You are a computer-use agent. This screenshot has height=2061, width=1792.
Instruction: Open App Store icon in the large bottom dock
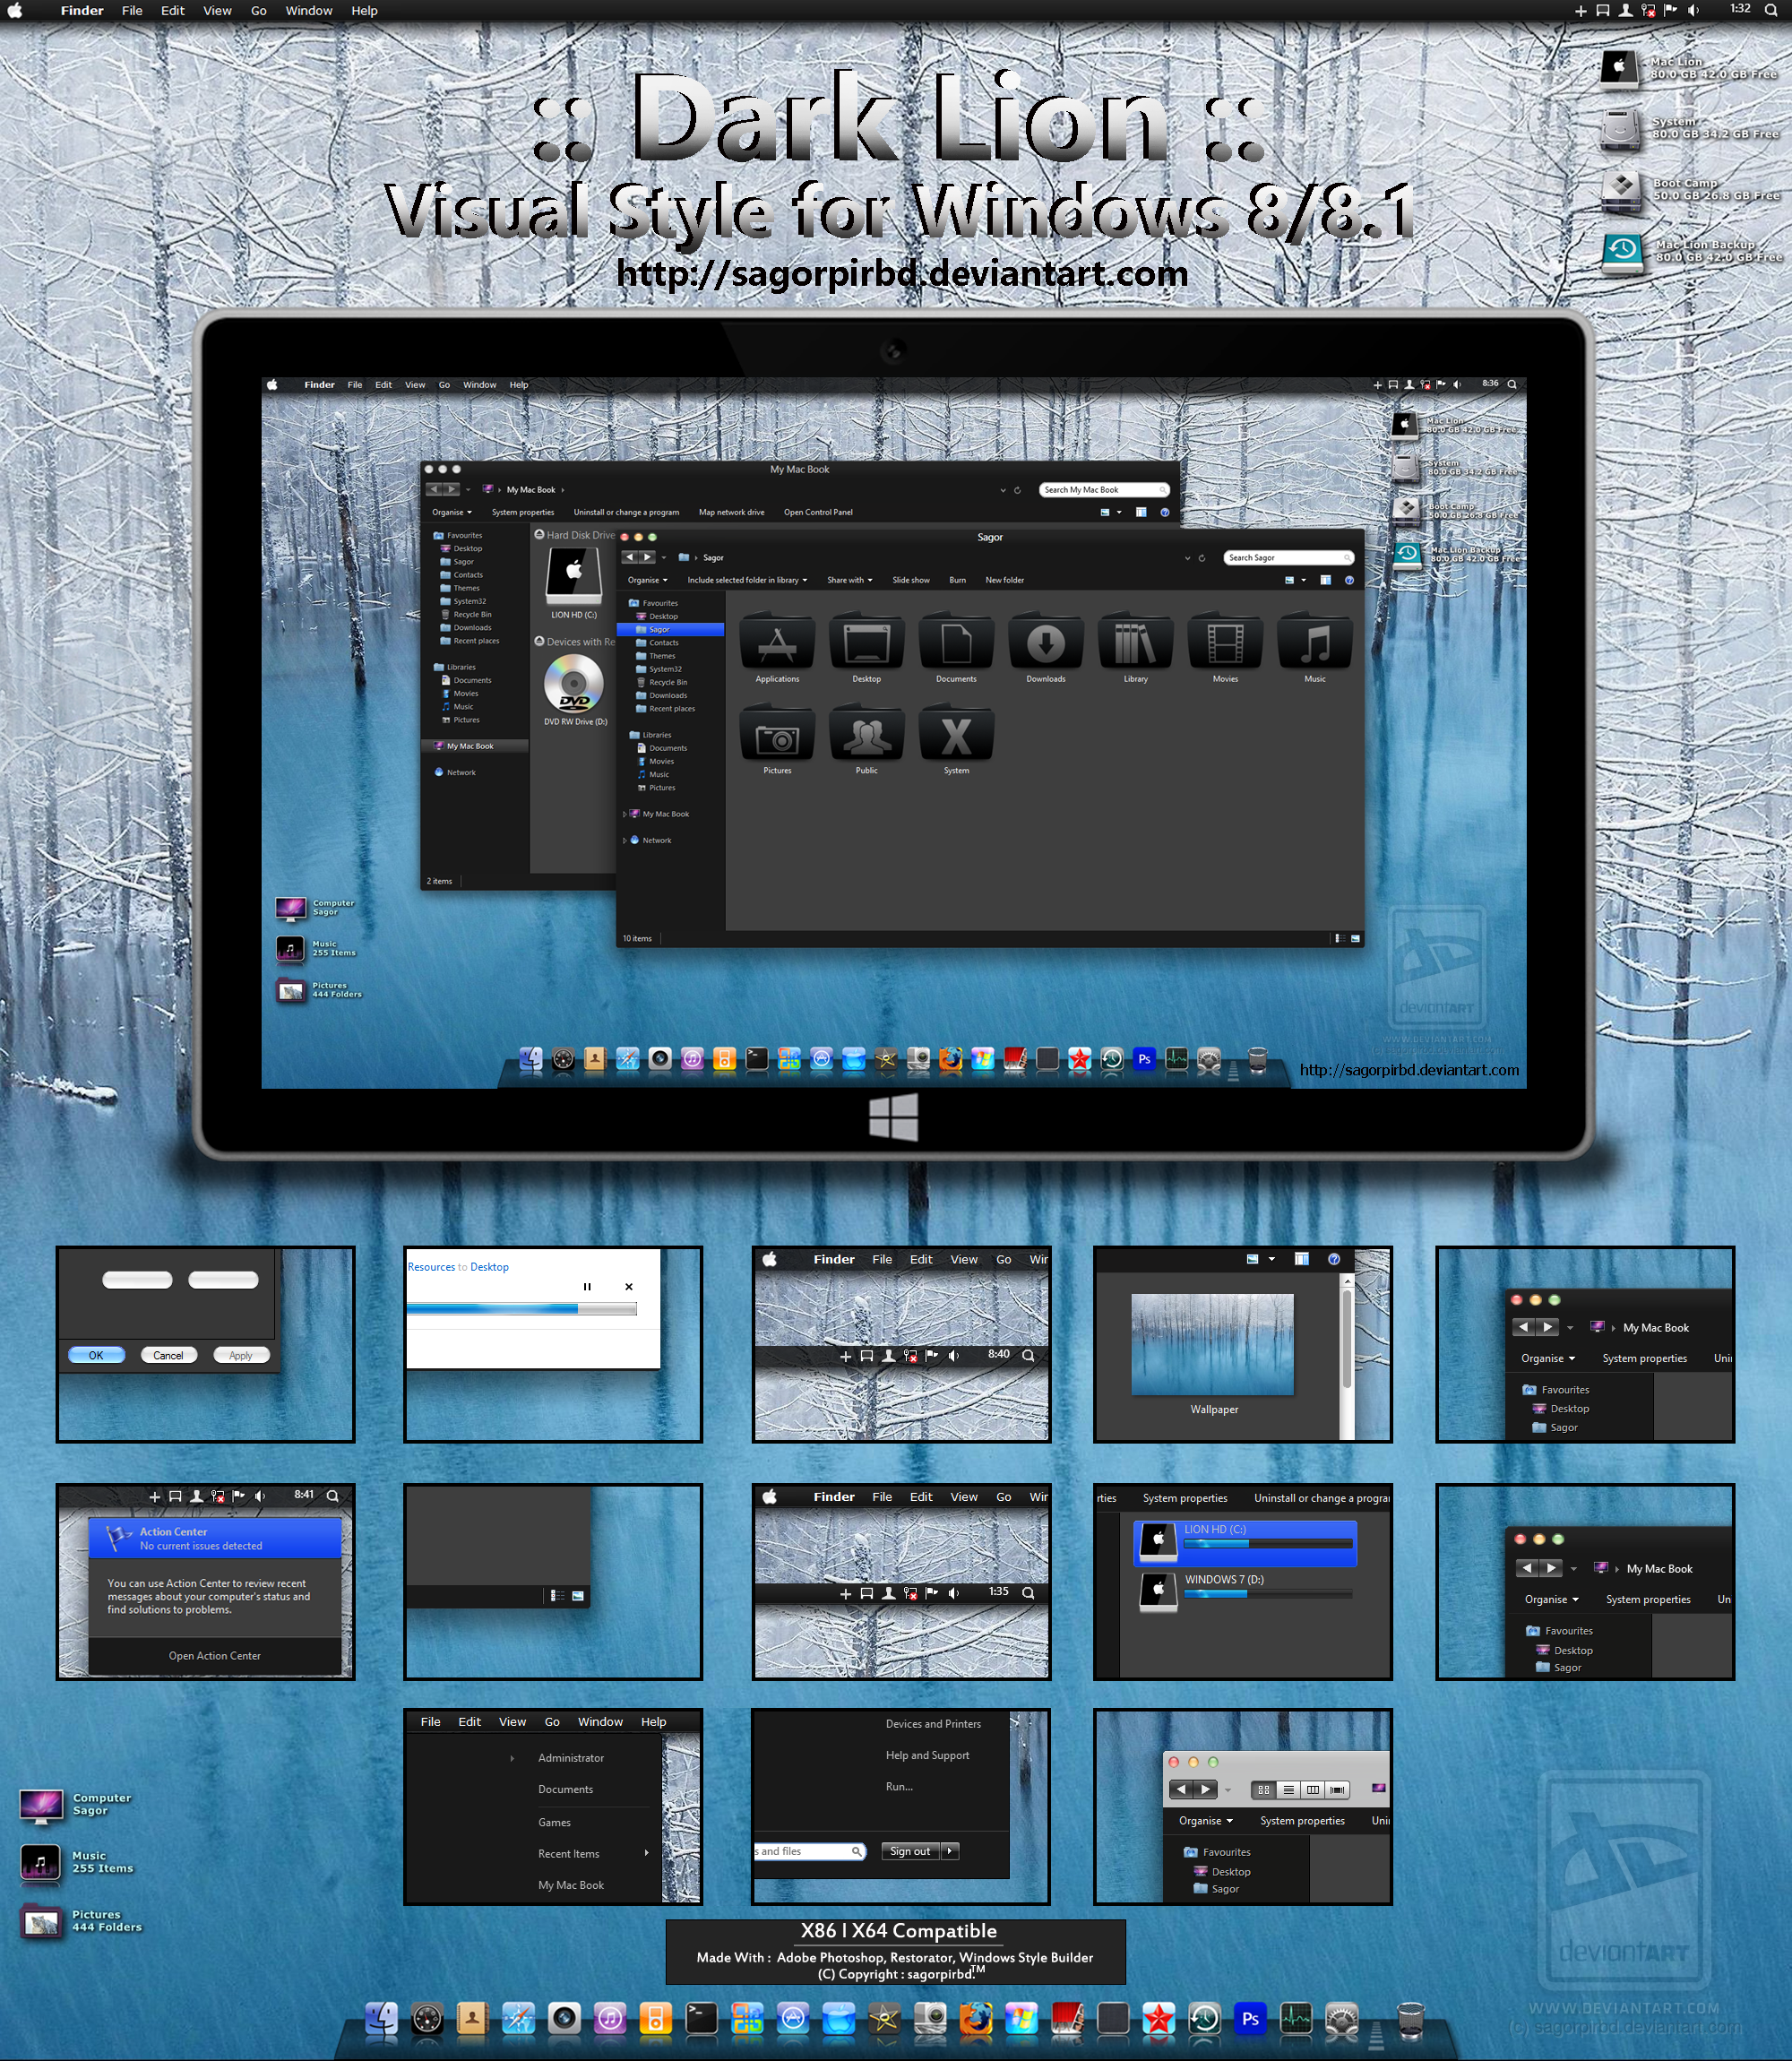pyautogui.click(x=793, y=2019)
